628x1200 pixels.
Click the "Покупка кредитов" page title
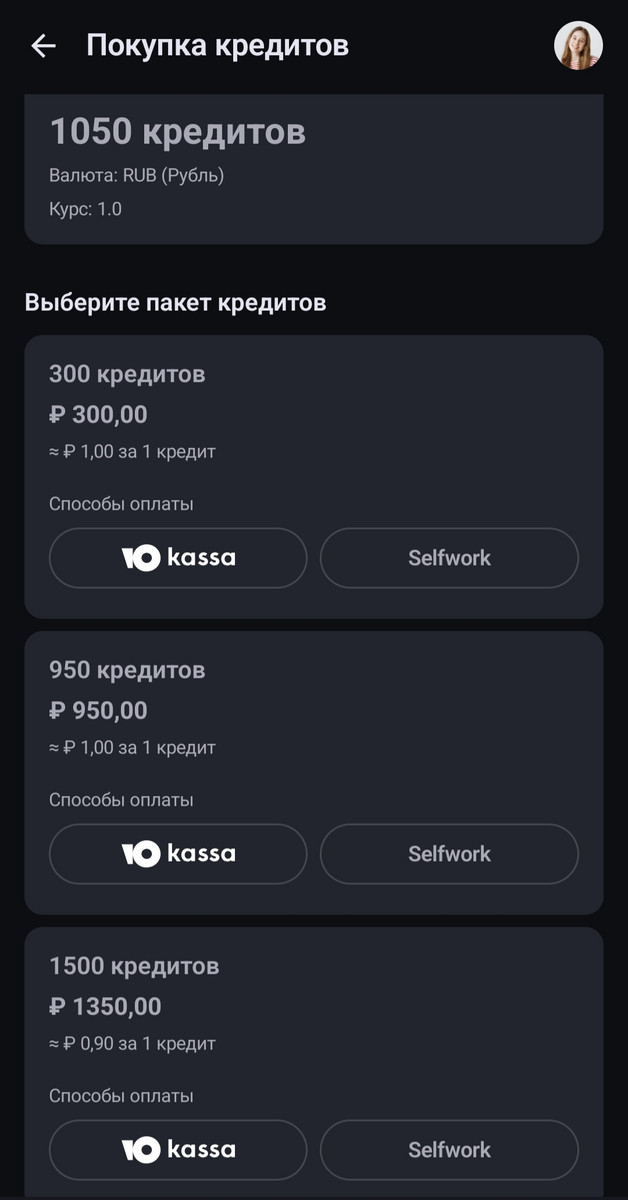click(x=217, y=46)
